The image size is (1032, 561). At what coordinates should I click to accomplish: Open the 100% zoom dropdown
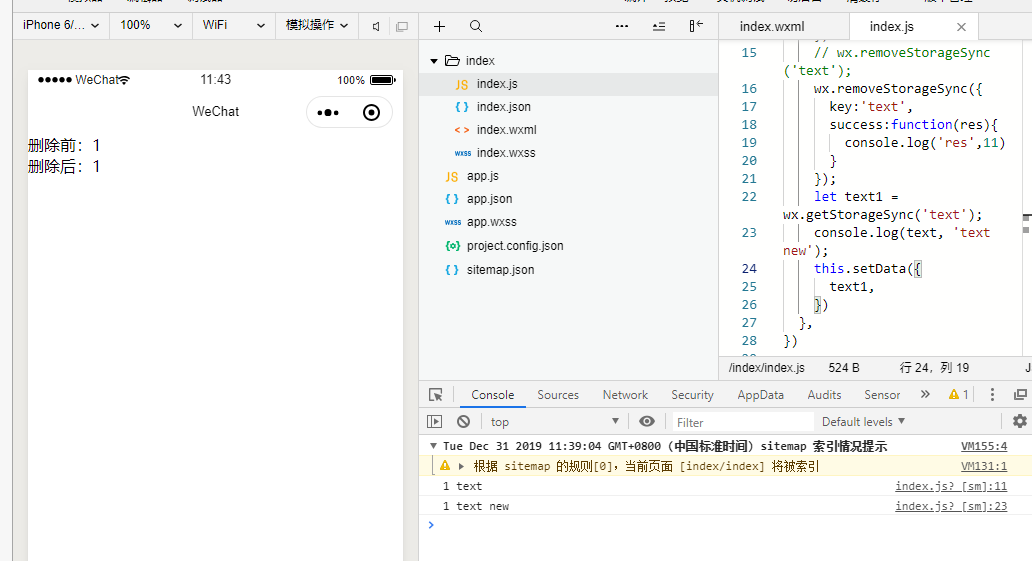pyautogui.click(x=151, y=25)
